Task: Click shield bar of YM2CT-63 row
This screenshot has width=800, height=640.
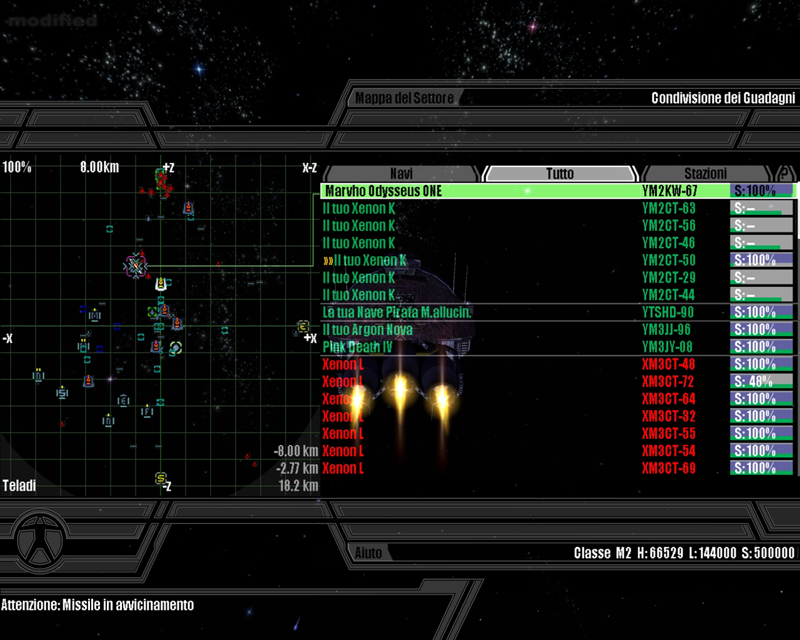Action: [762, 208]
